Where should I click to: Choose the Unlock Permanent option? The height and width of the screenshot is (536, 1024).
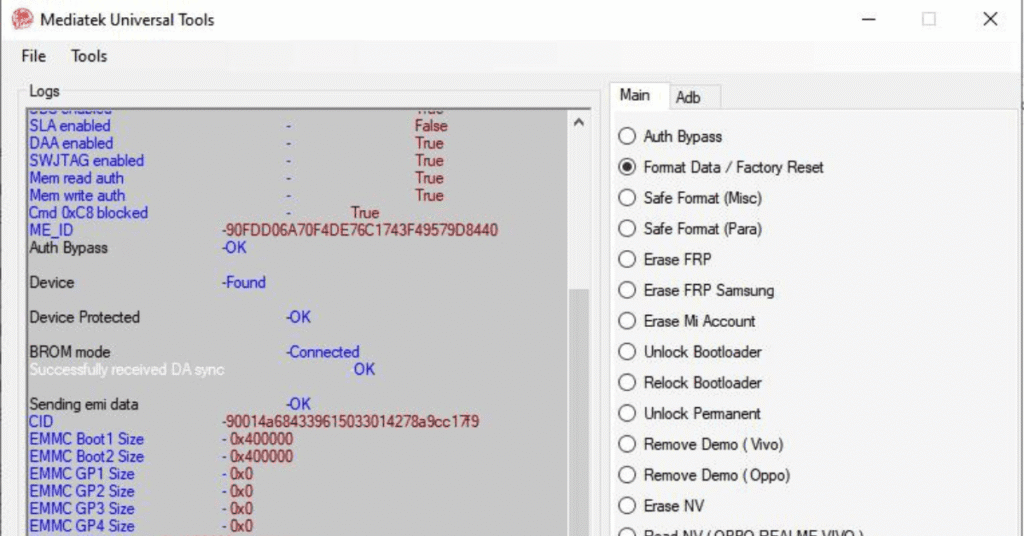point(690,413)
